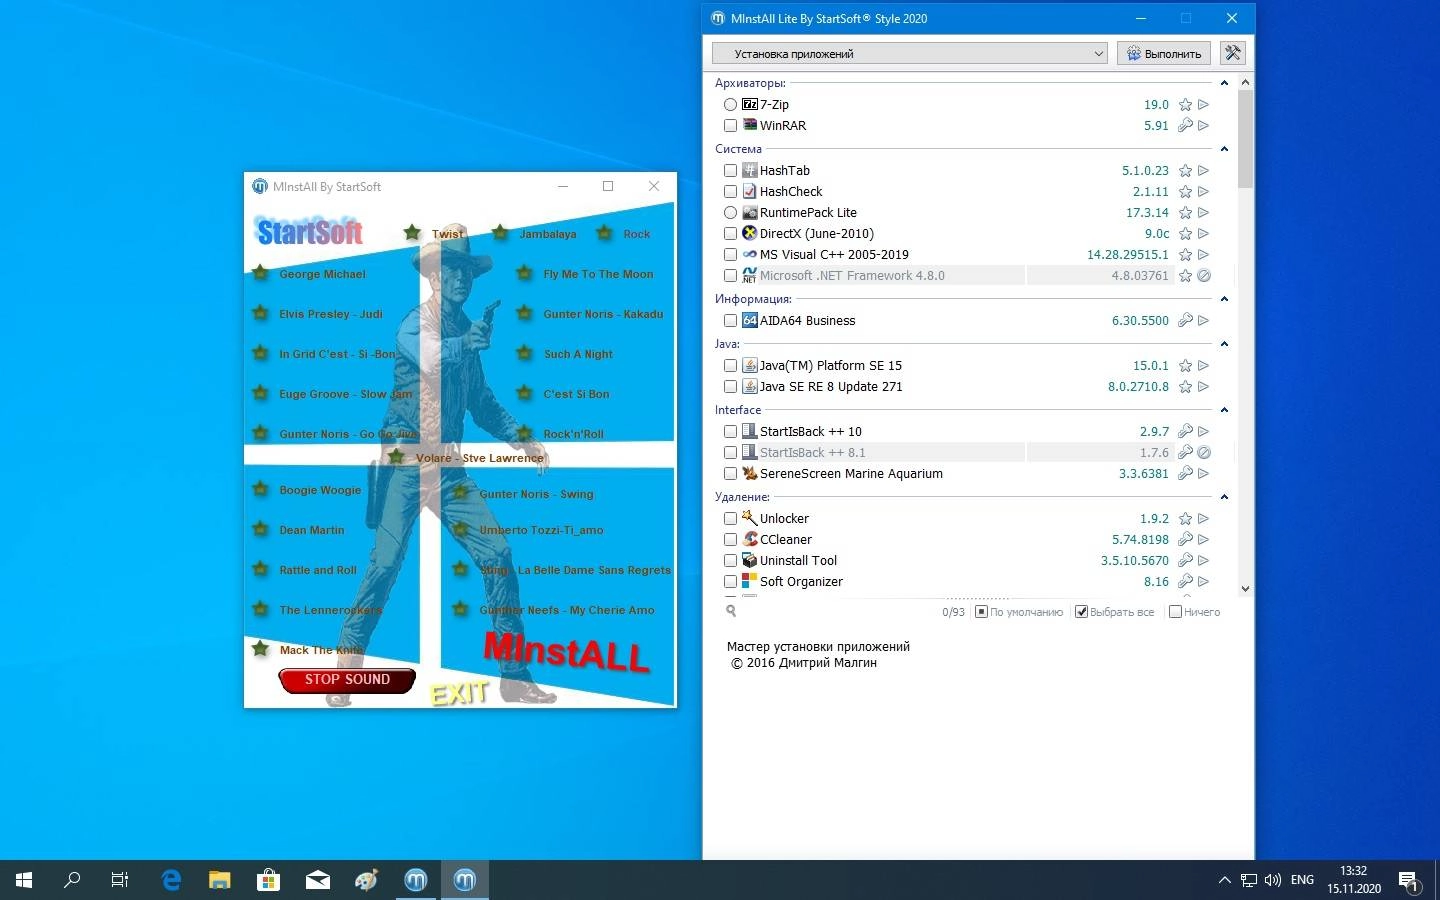Image resolution: width=1440 pixels, height=900 pixels.
Task: Click the star beside George Michael in the MInstAll music window
Action: 260,273
